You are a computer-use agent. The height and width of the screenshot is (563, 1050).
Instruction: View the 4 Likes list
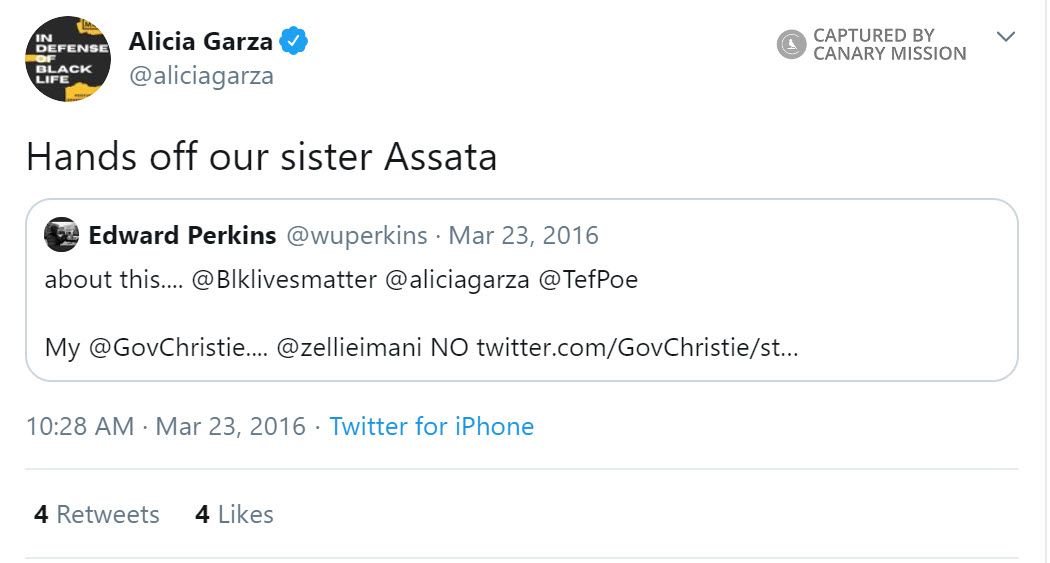coord(234,514)
